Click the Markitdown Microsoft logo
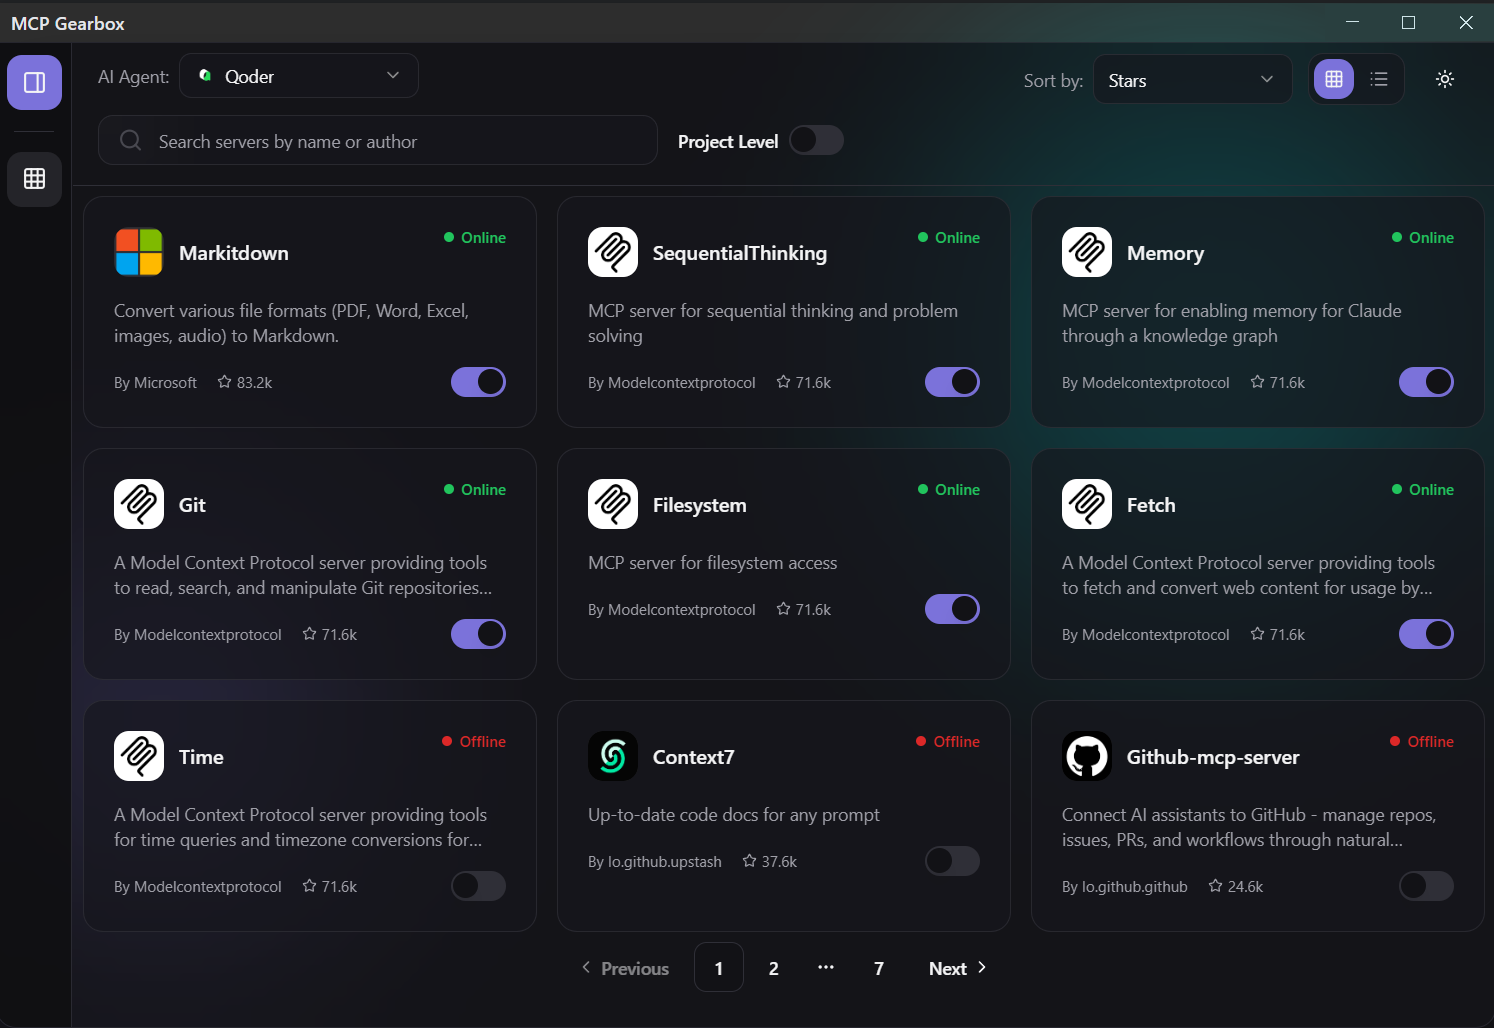 pos(139,252)
